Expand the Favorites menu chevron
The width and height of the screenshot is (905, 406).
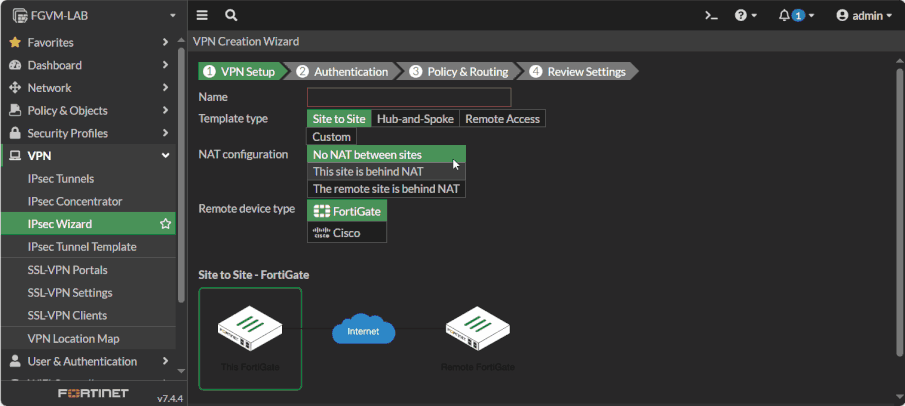point(165,42)
